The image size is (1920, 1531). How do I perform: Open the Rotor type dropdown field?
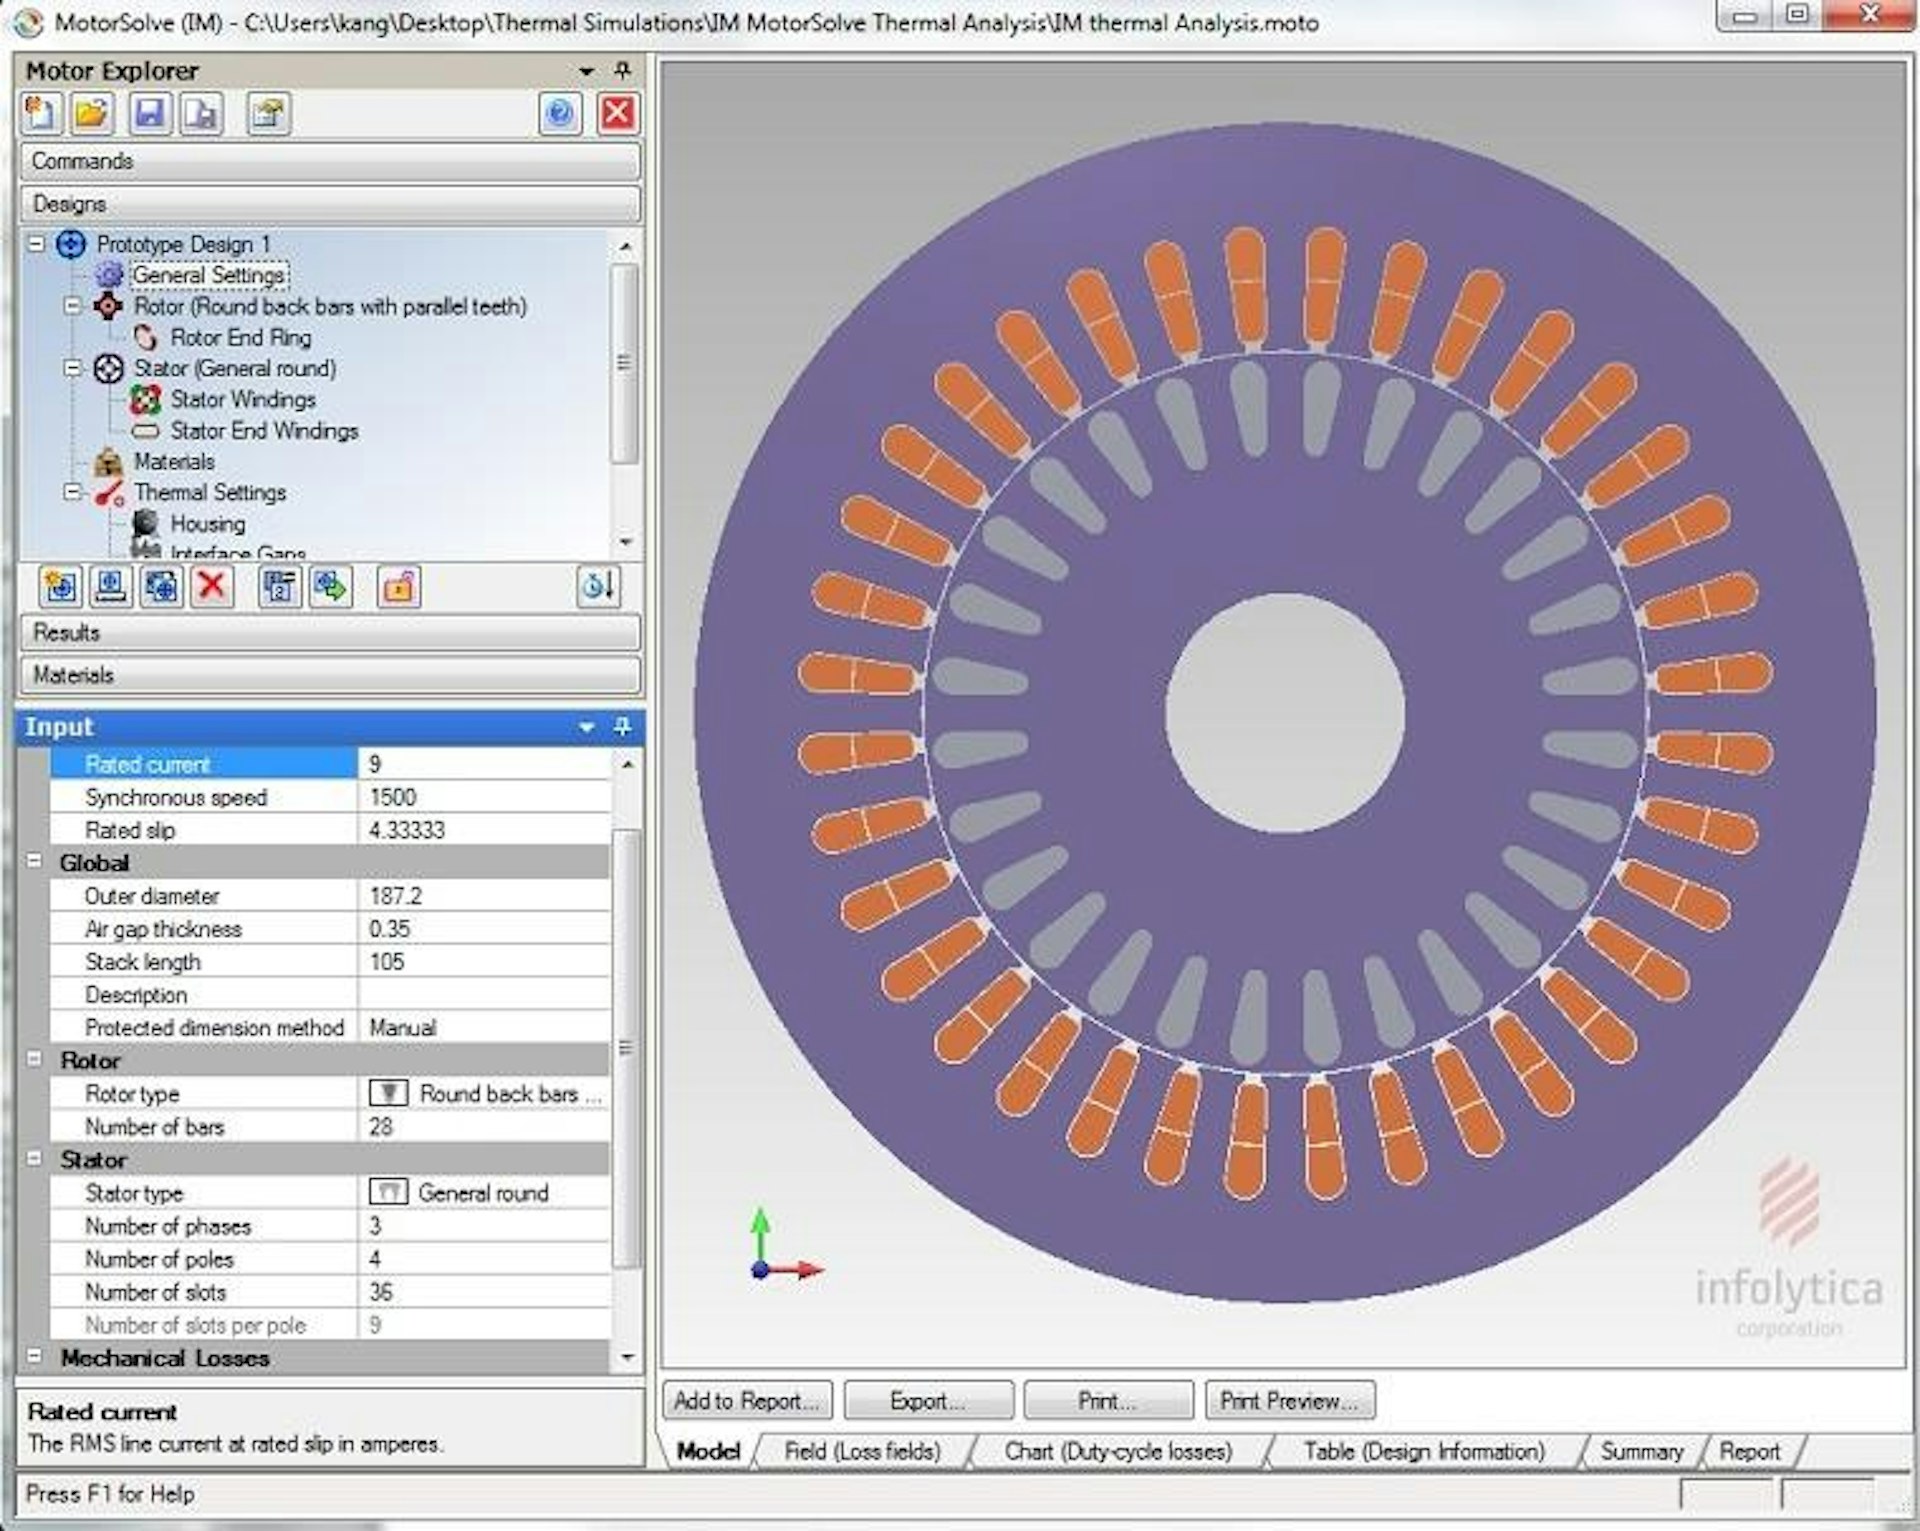[485, 1094]
